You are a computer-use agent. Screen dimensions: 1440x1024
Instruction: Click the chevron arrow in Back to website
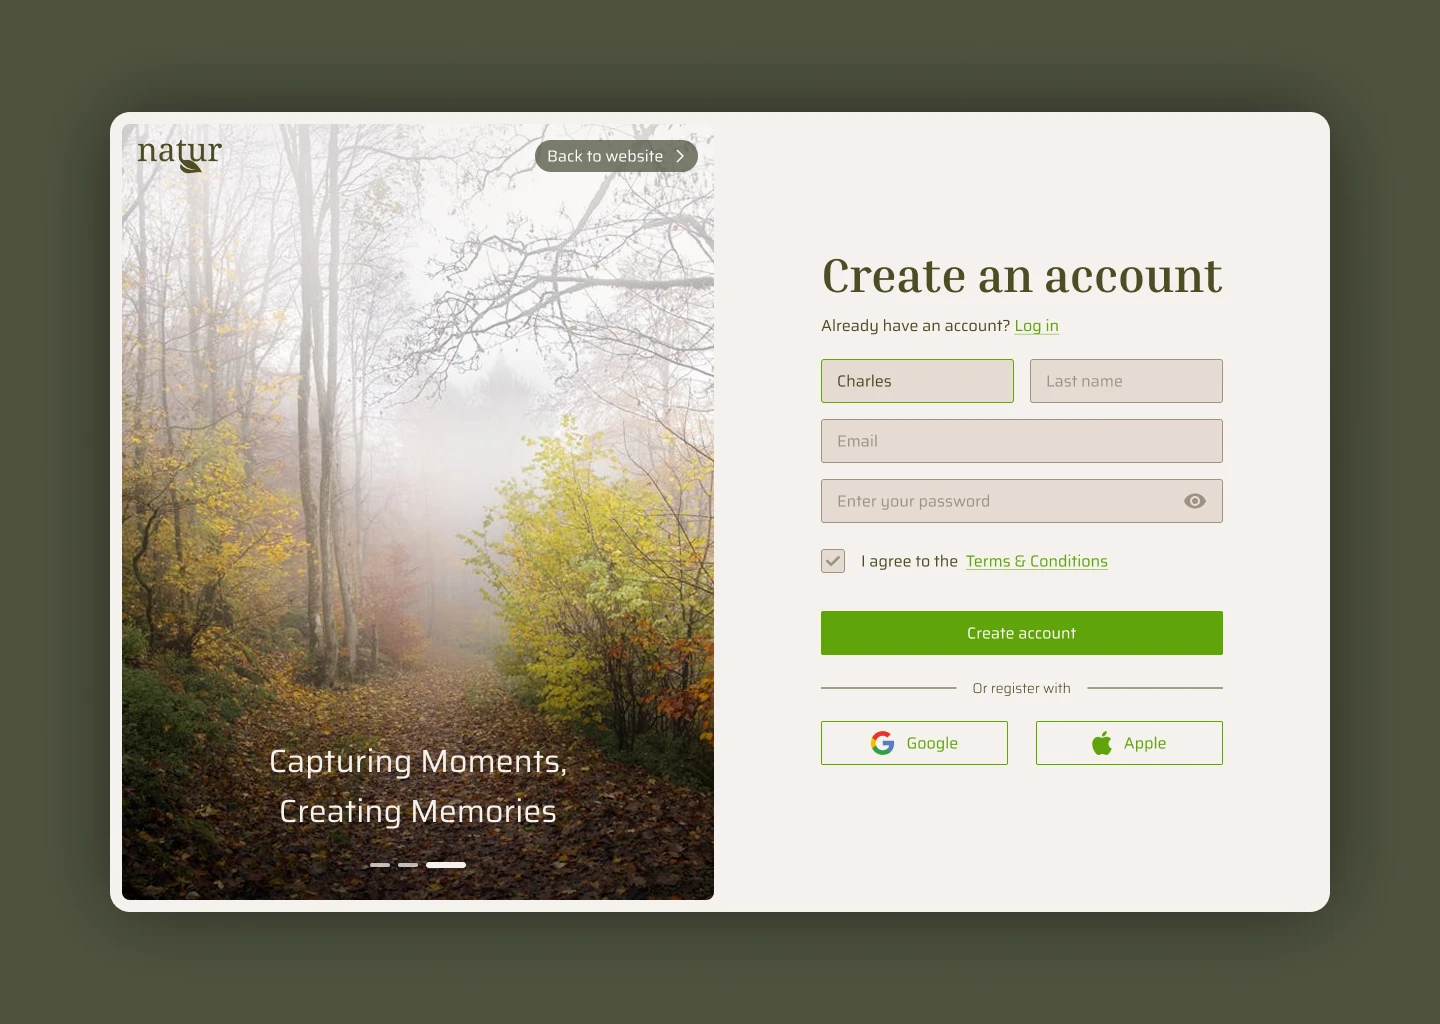680,156
